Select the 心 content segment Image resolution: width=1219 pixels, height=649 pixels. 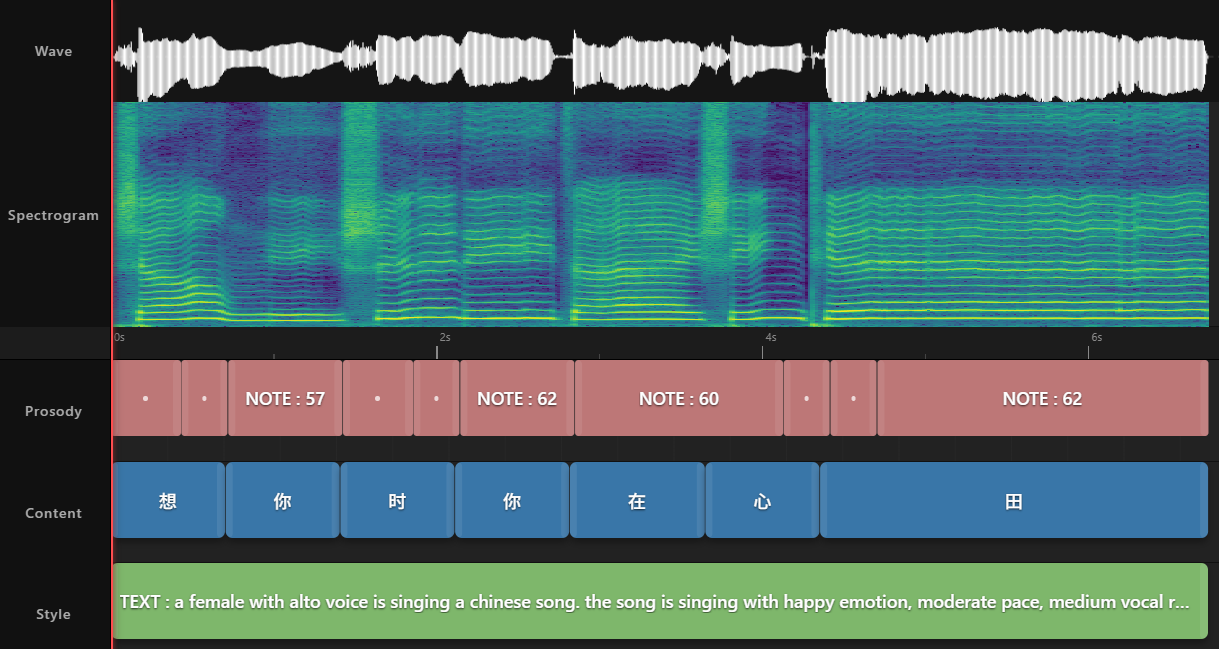pos(762,500)
